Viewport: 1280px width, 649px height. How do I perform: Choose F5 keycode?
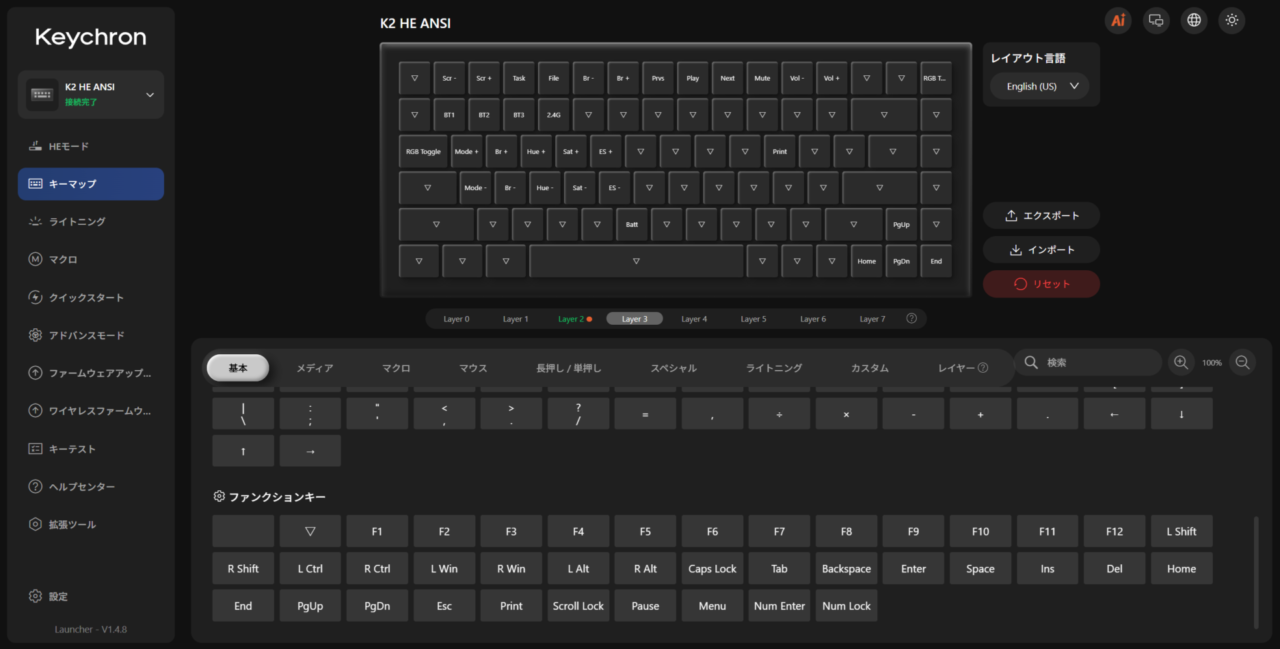point(645,532)
